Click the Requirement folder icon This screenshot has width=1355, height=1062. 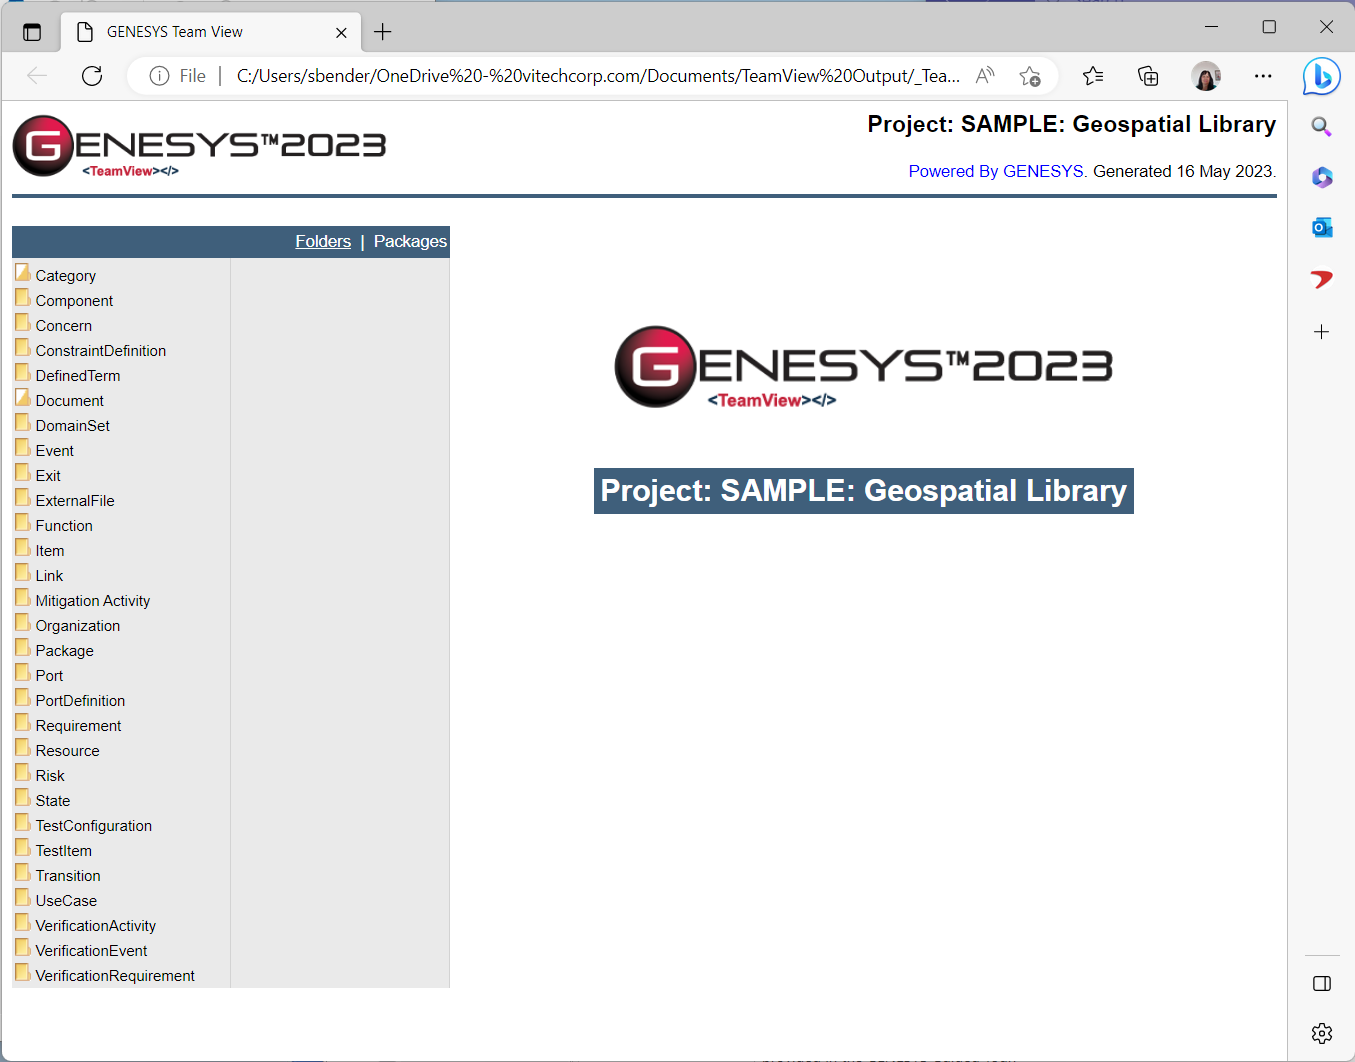click(23, 723)
